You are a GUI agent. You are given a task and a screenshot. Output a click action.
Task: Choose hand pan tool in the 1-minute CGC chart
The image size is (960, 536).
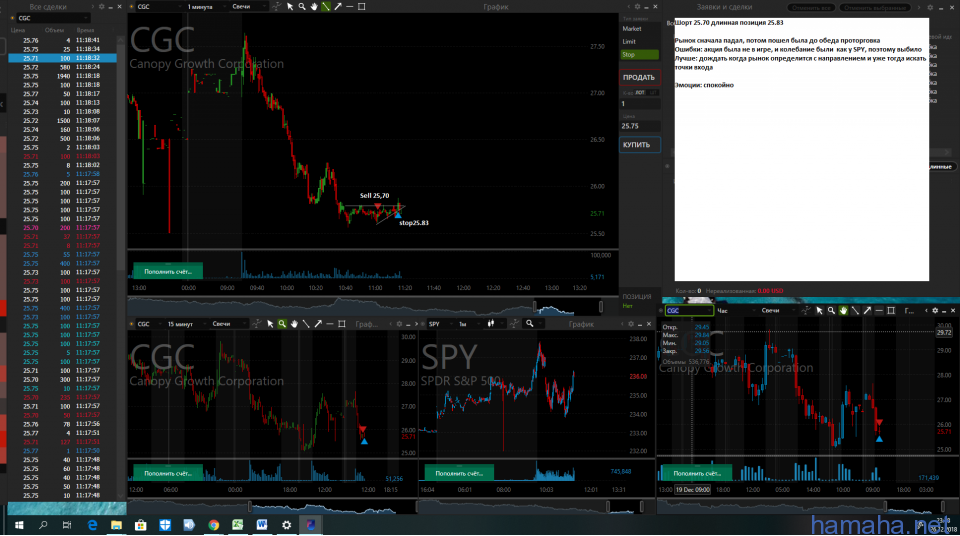point(314,7)
